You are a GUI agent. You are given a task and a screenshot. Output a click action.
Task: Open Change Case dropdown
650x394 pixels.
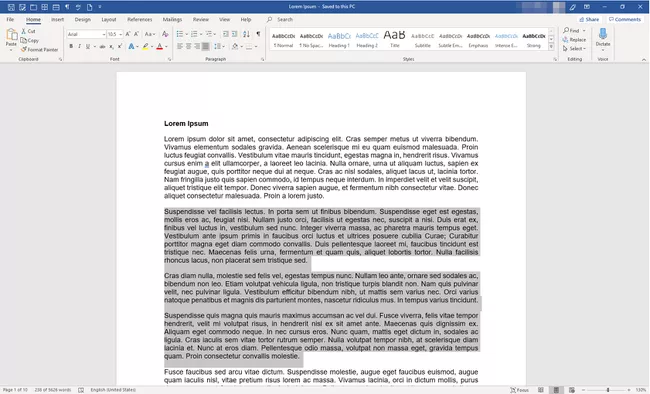(x=150, y=34)
